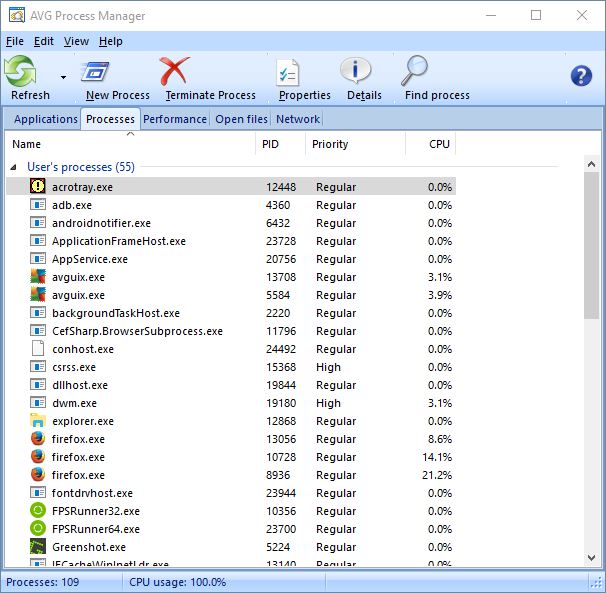This screenshot has height=593, width=606.
Task: Open the Refresh dropdown arrow
Action: [x=63, y=77]
